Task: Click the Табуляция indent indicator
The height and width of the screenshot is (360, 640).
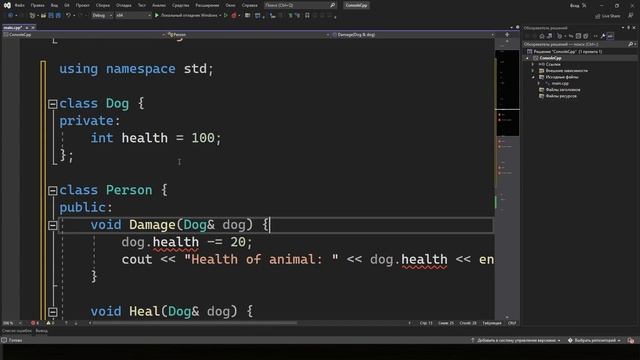Action: 492,323
